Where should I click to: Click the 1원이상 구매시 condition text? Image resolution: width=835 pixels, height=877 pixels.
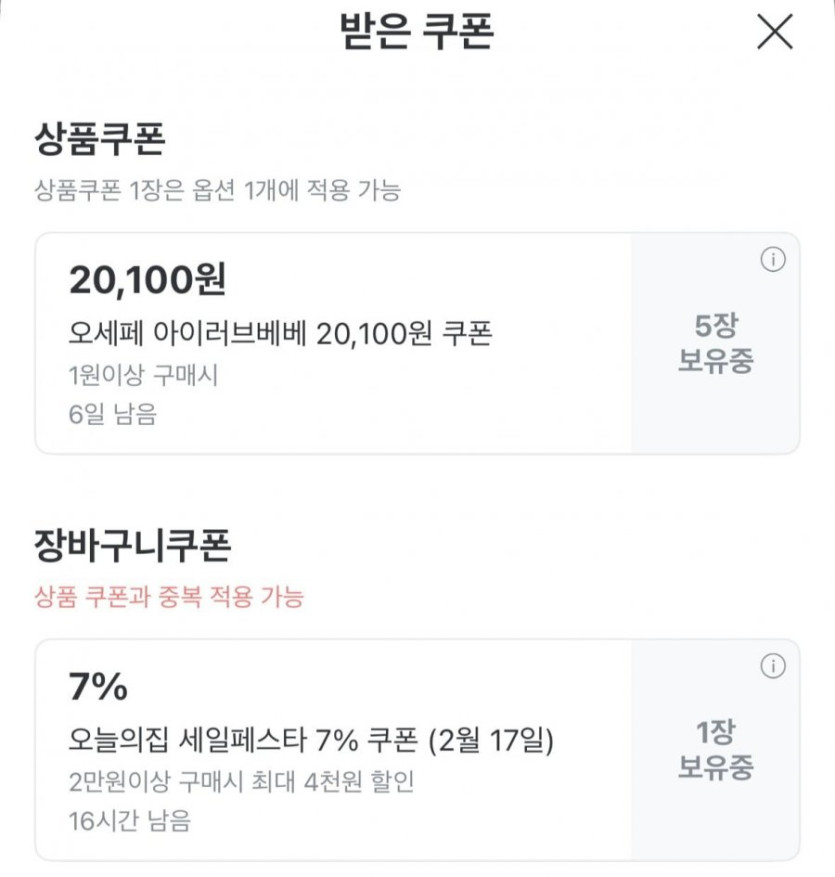pos(143,377)
